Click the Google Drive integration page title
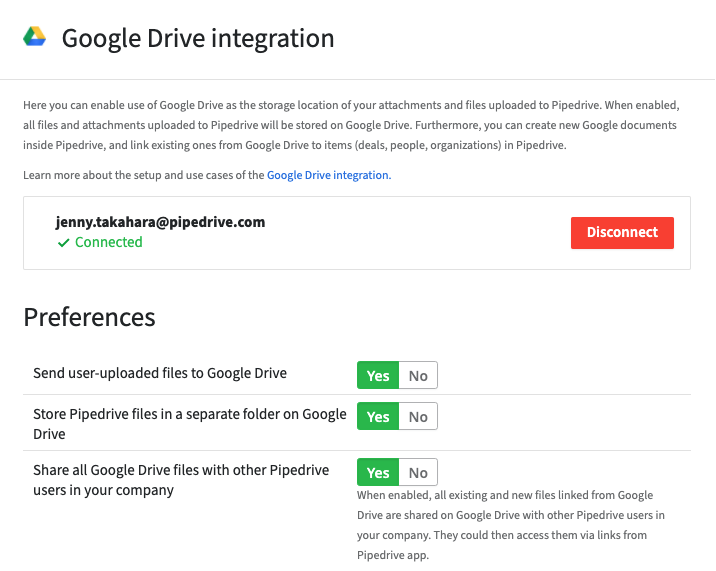This screenshot has width=716, height=571. [x=198, y=38]
